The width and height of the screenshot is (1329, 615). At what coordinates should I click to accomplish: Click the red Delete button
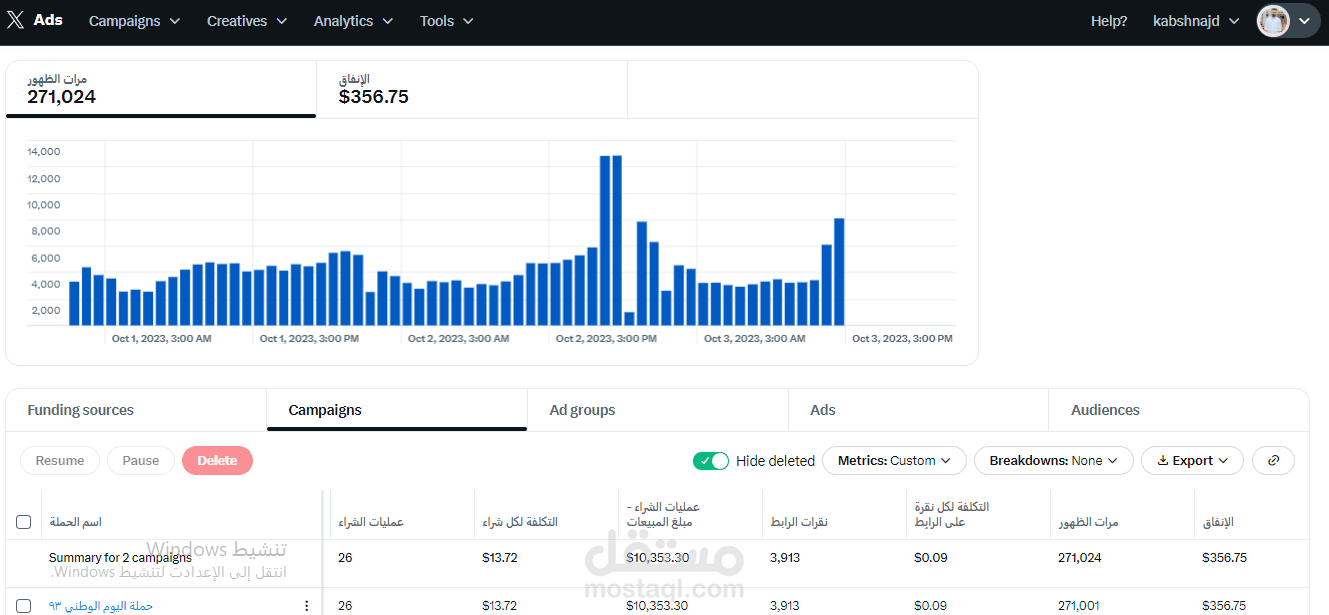[x=217, y=460]
